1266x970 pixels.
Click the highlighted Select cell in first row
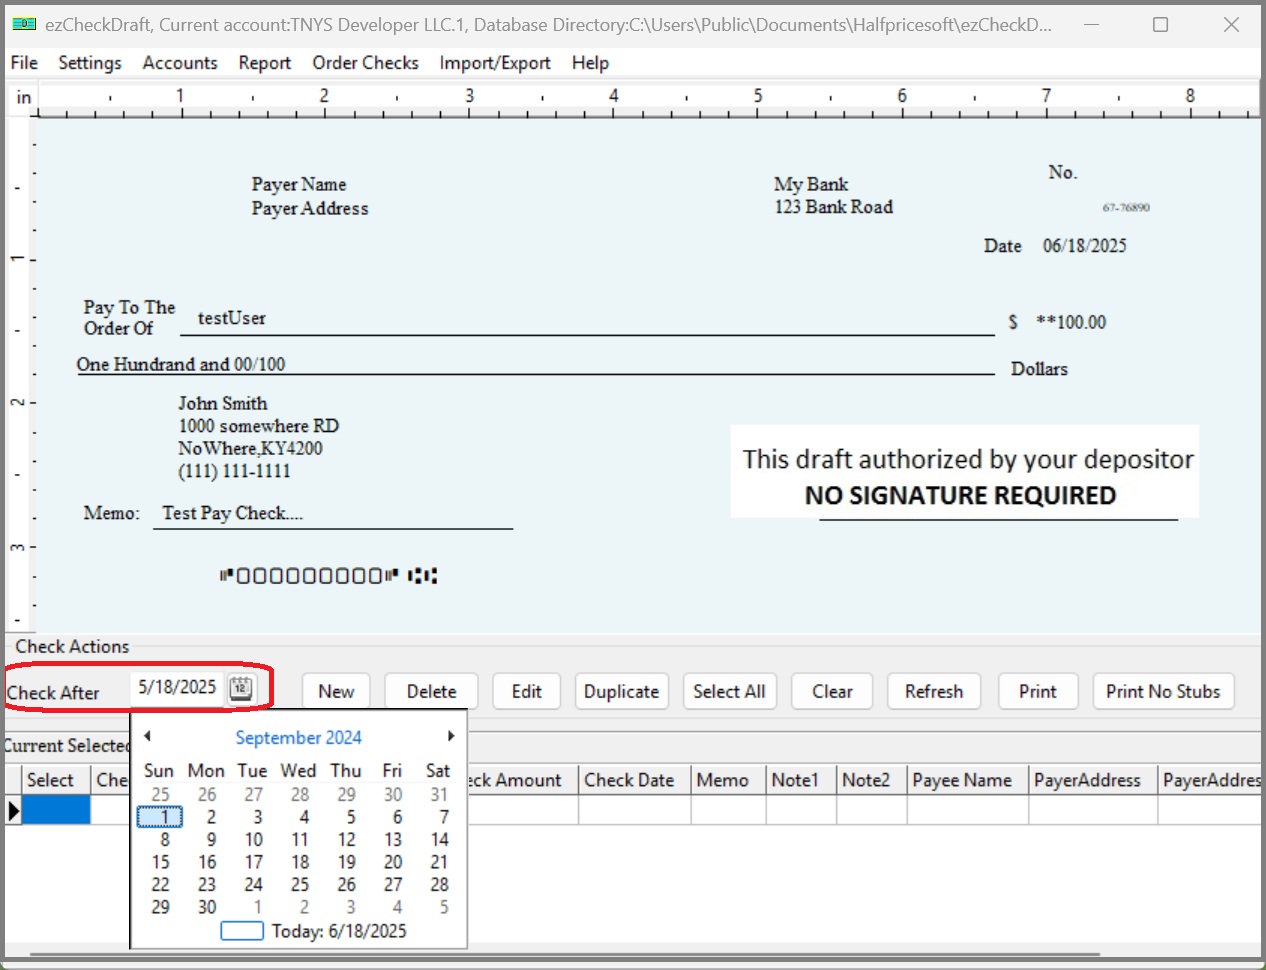point(56,810)
